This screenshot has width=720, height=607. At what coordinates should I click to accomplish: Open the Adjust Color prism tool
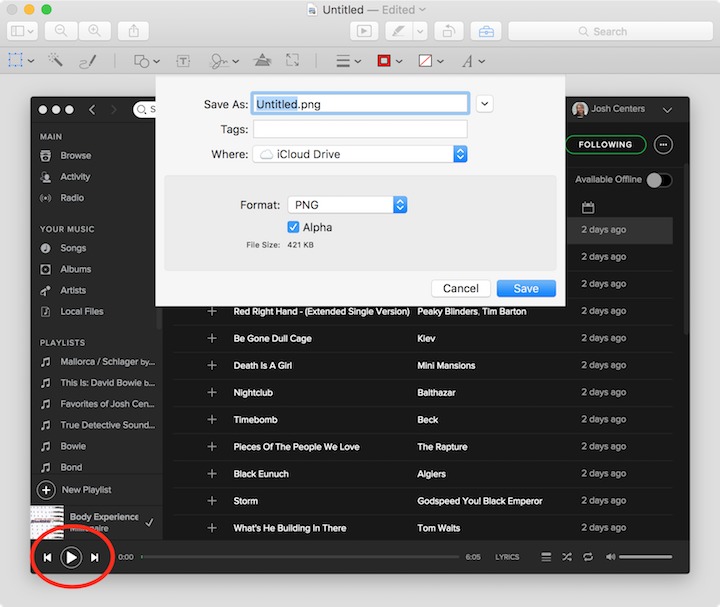tap(262, 60)
